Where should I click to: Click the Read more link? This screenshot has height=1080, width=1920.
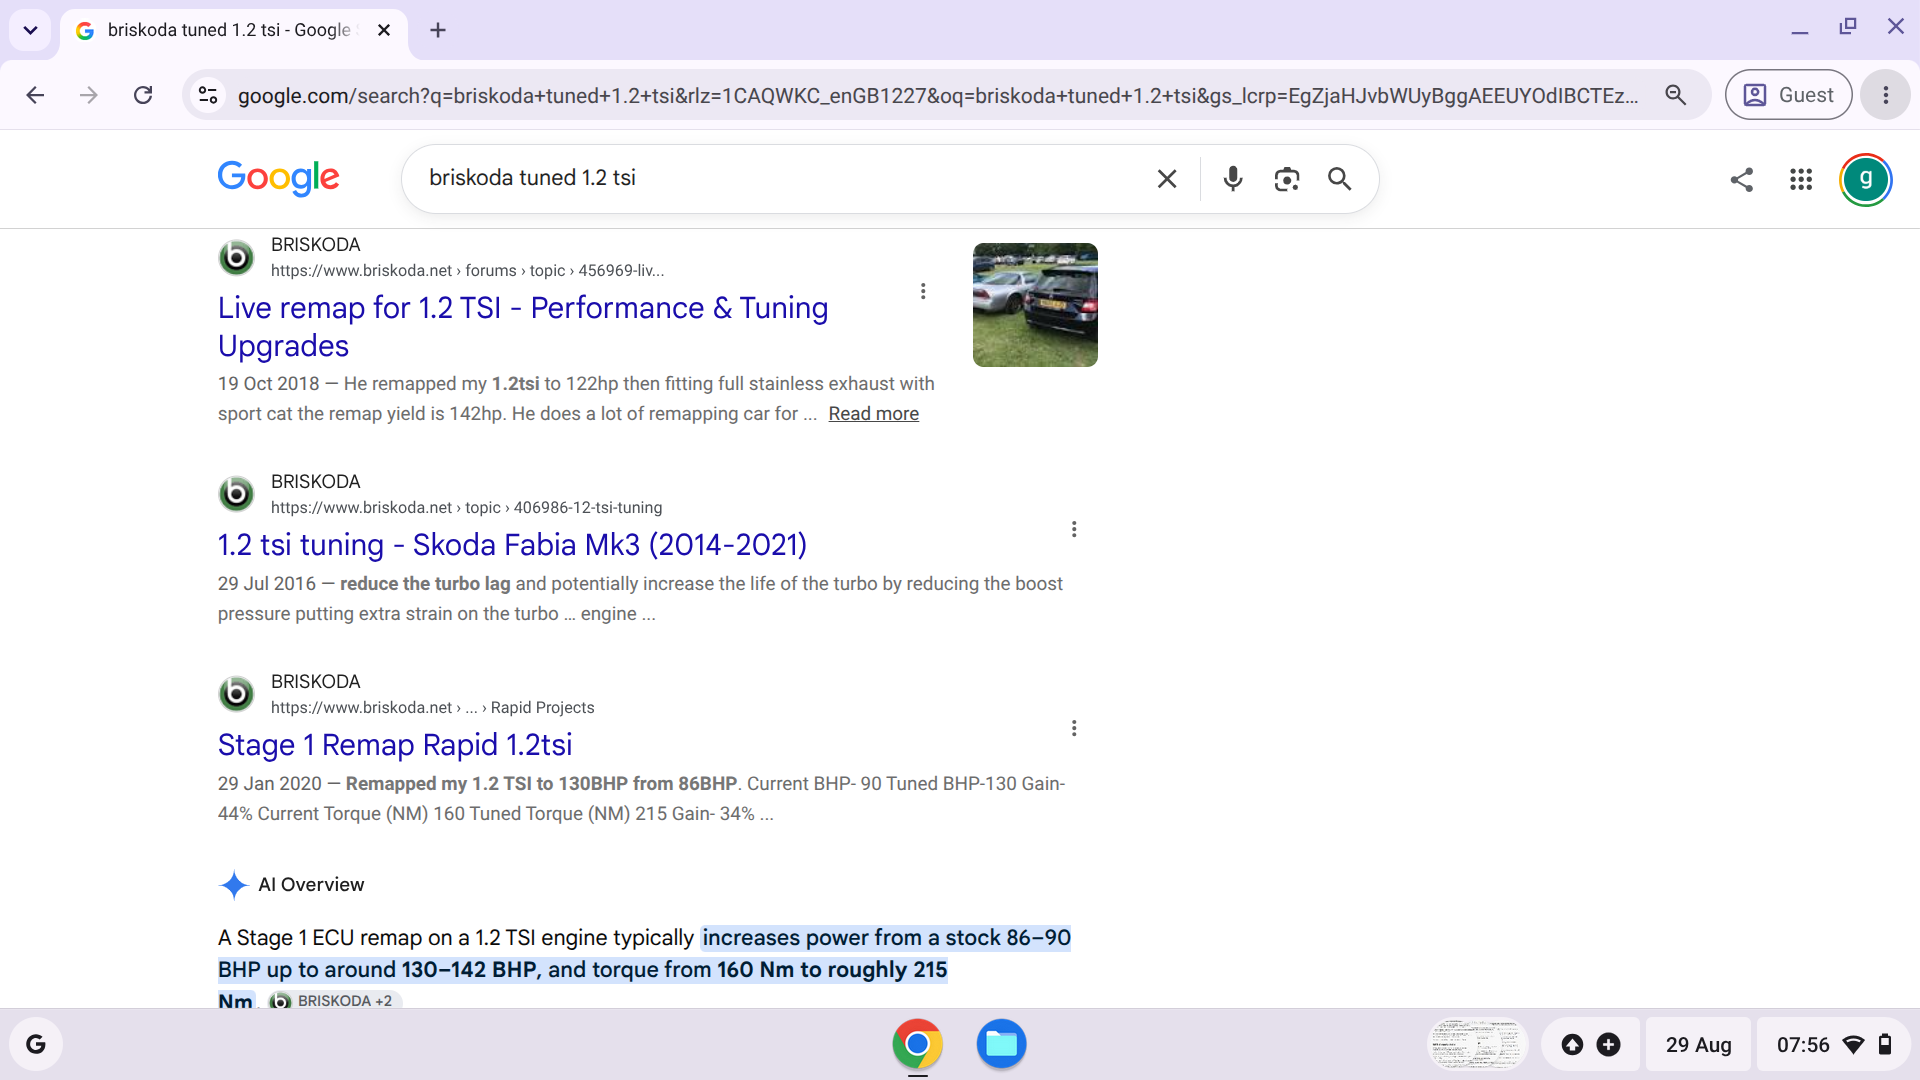tap(873, 414)
